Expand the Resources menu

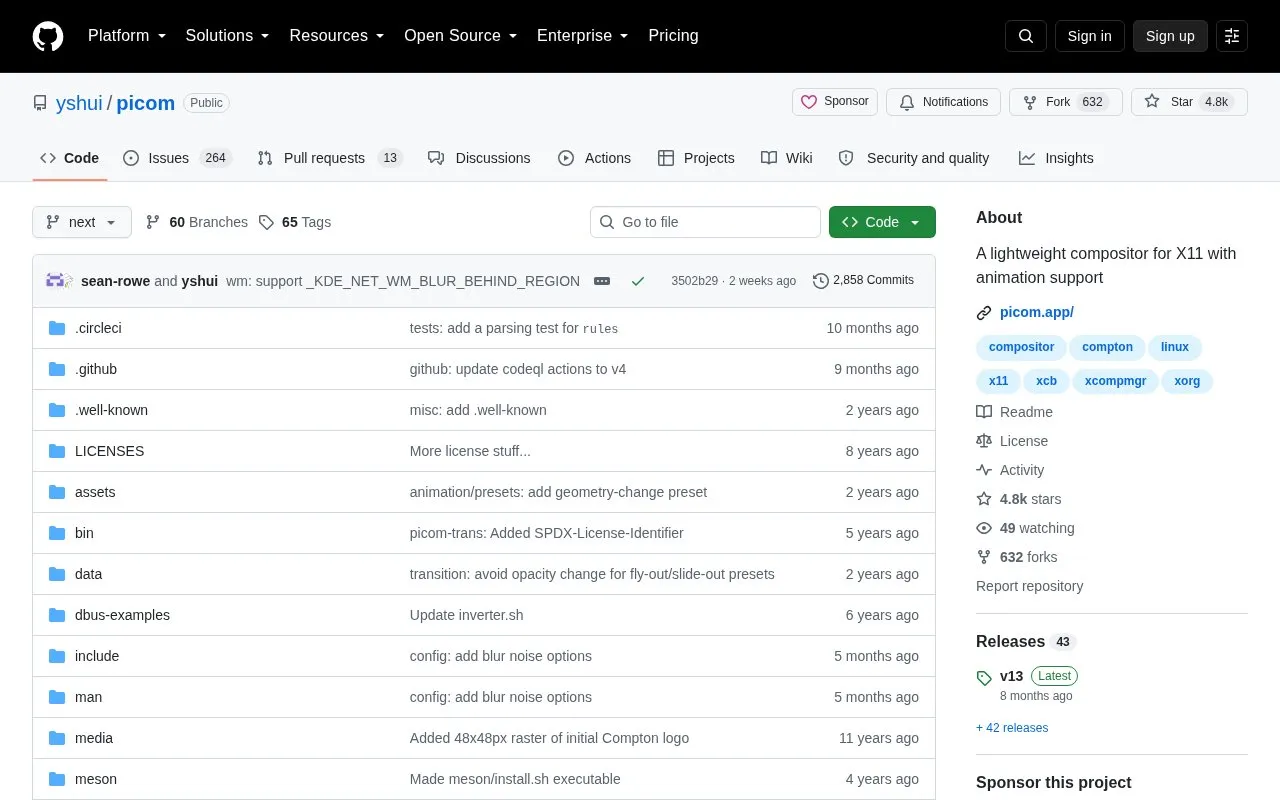point(337,36)
